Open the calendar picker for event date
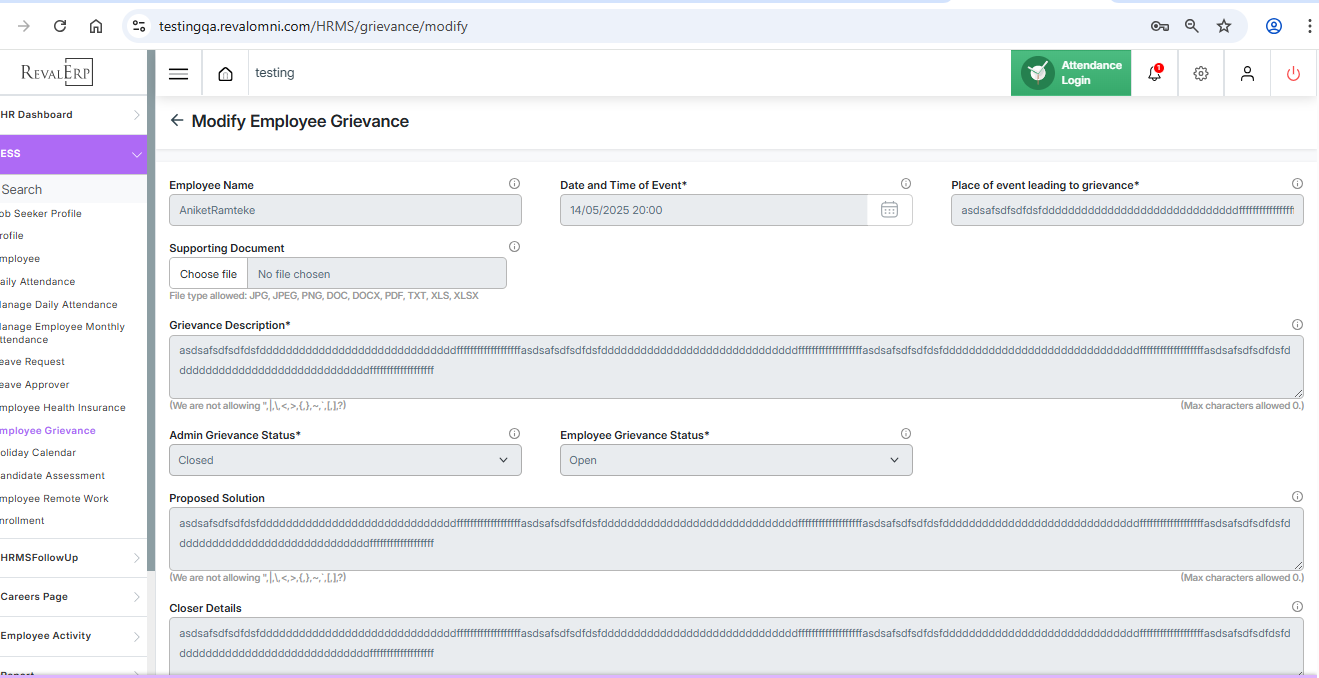This screenshot has height=678, width=1319. coord(889,210)
